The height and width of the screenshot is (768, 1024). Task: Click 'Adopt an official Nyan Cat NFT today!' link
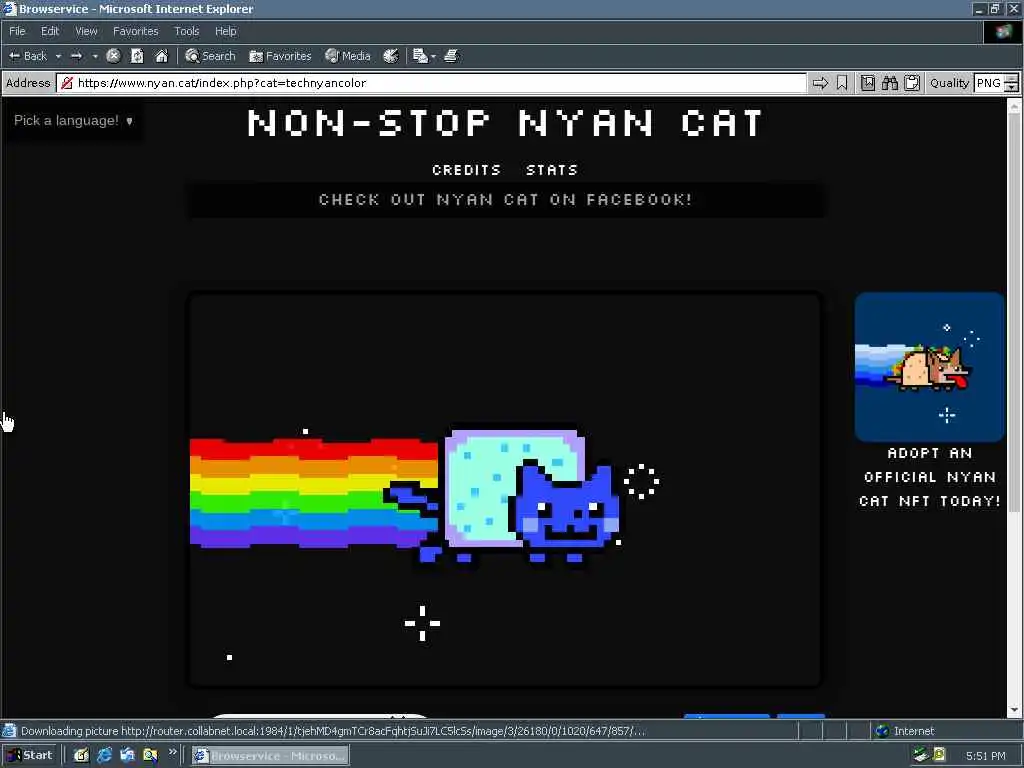pyautogui.click(x=929, y=477)
